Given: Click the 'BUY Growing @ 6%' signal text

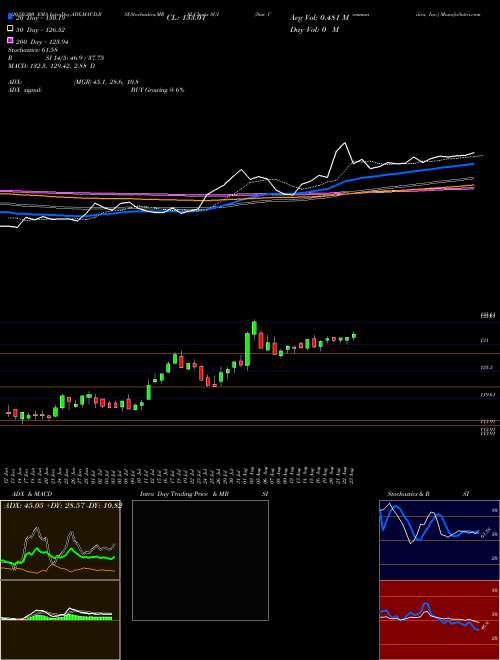Looking at the screenshot, I should [157, 90].
